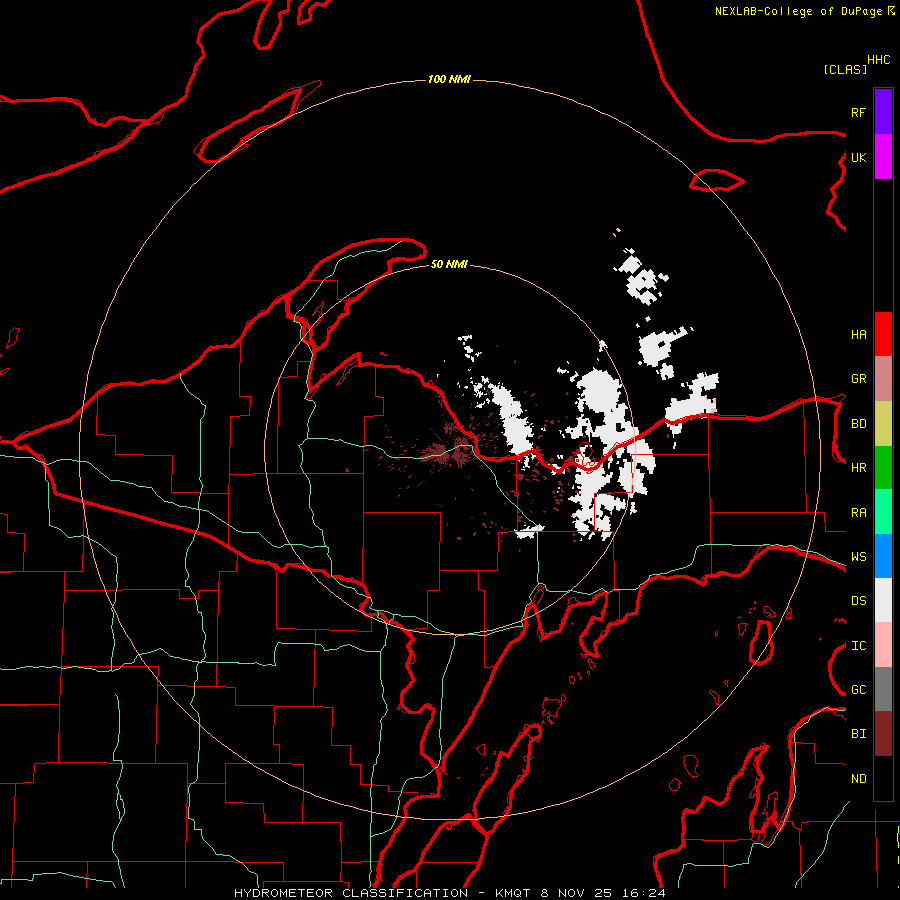
Task: Click the WS legend label
Action: [859, 557]
